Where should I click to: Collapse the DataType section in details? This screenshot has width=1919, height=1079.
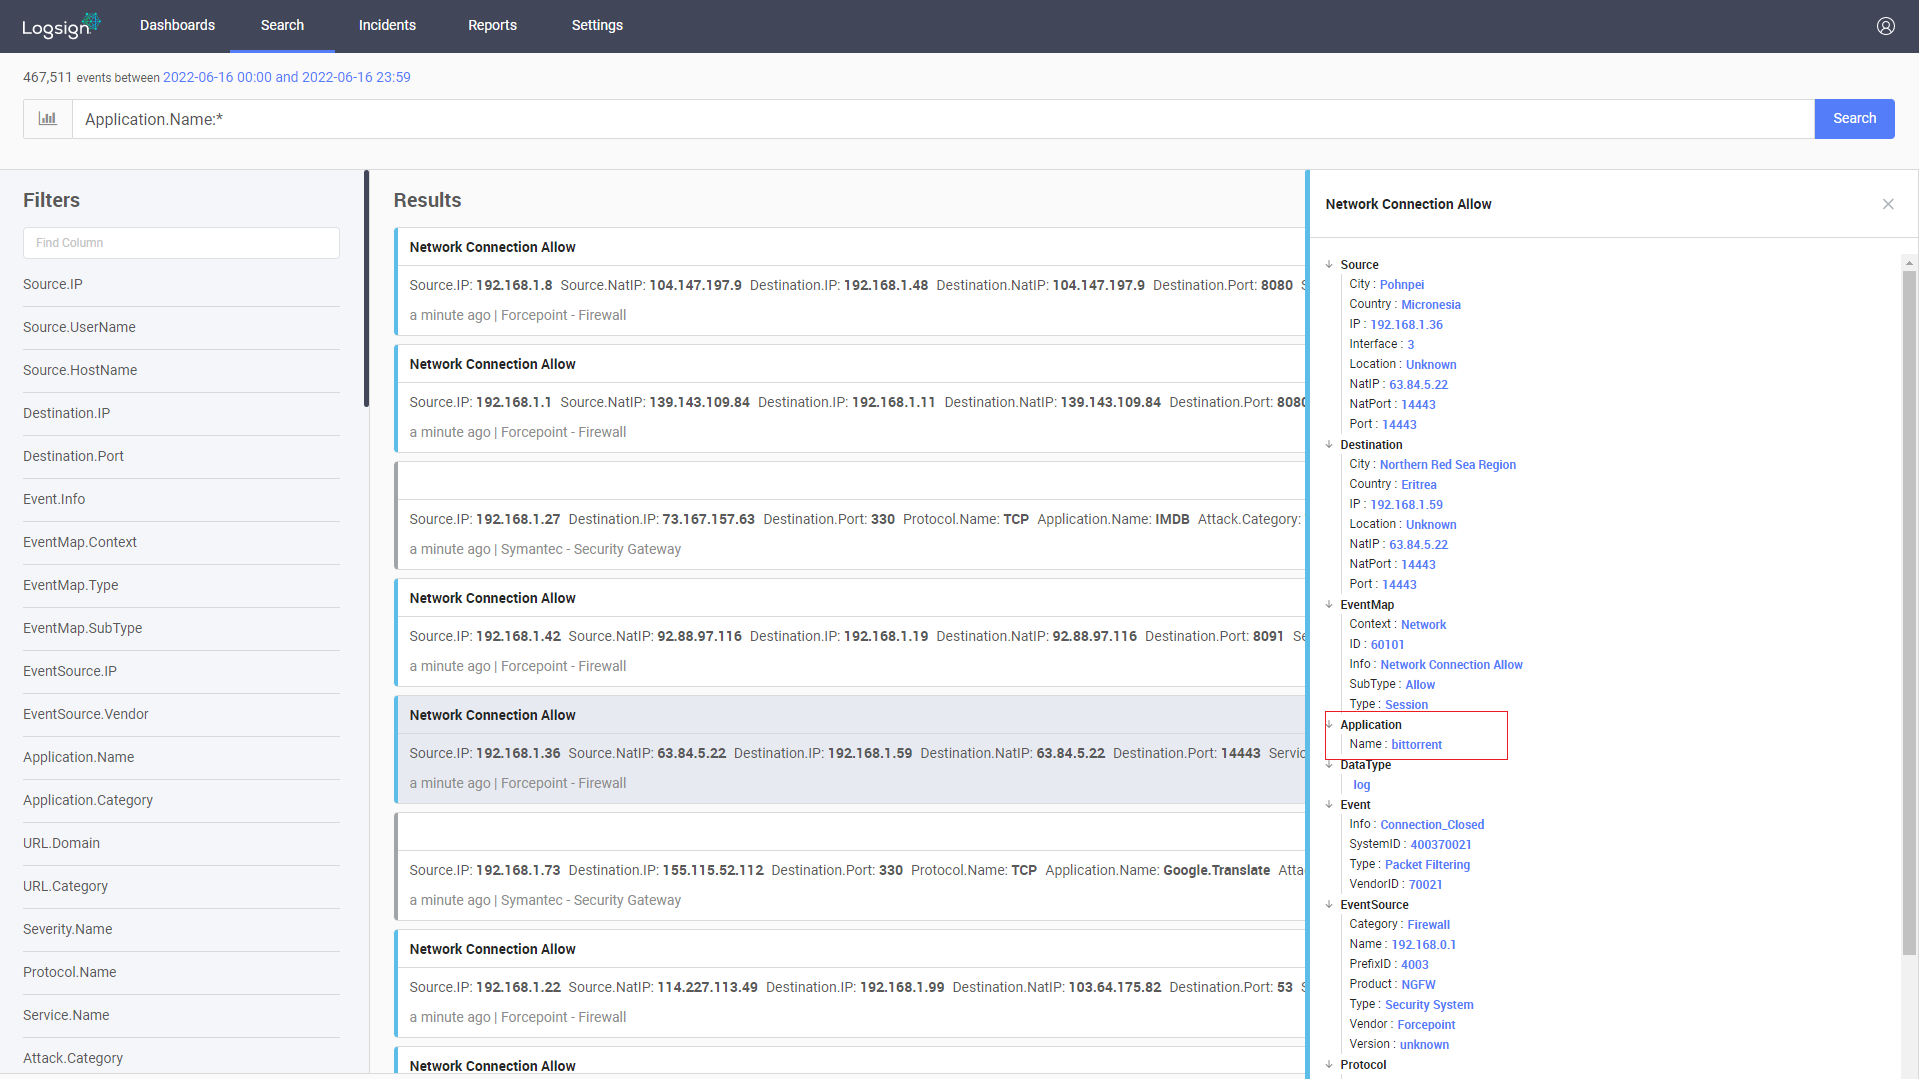[1329, 765]
